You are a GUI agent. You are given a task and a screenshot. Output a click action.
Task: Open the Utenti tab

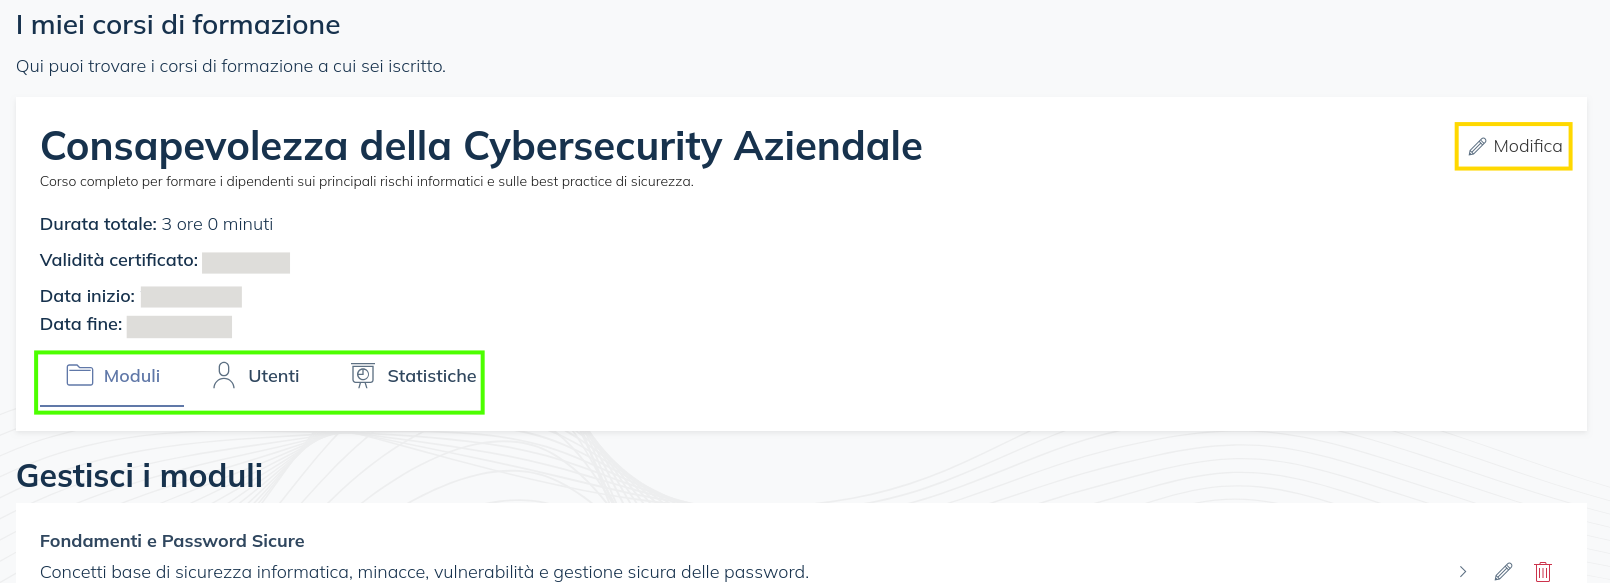pyautogui.click(x=273, y=376)
